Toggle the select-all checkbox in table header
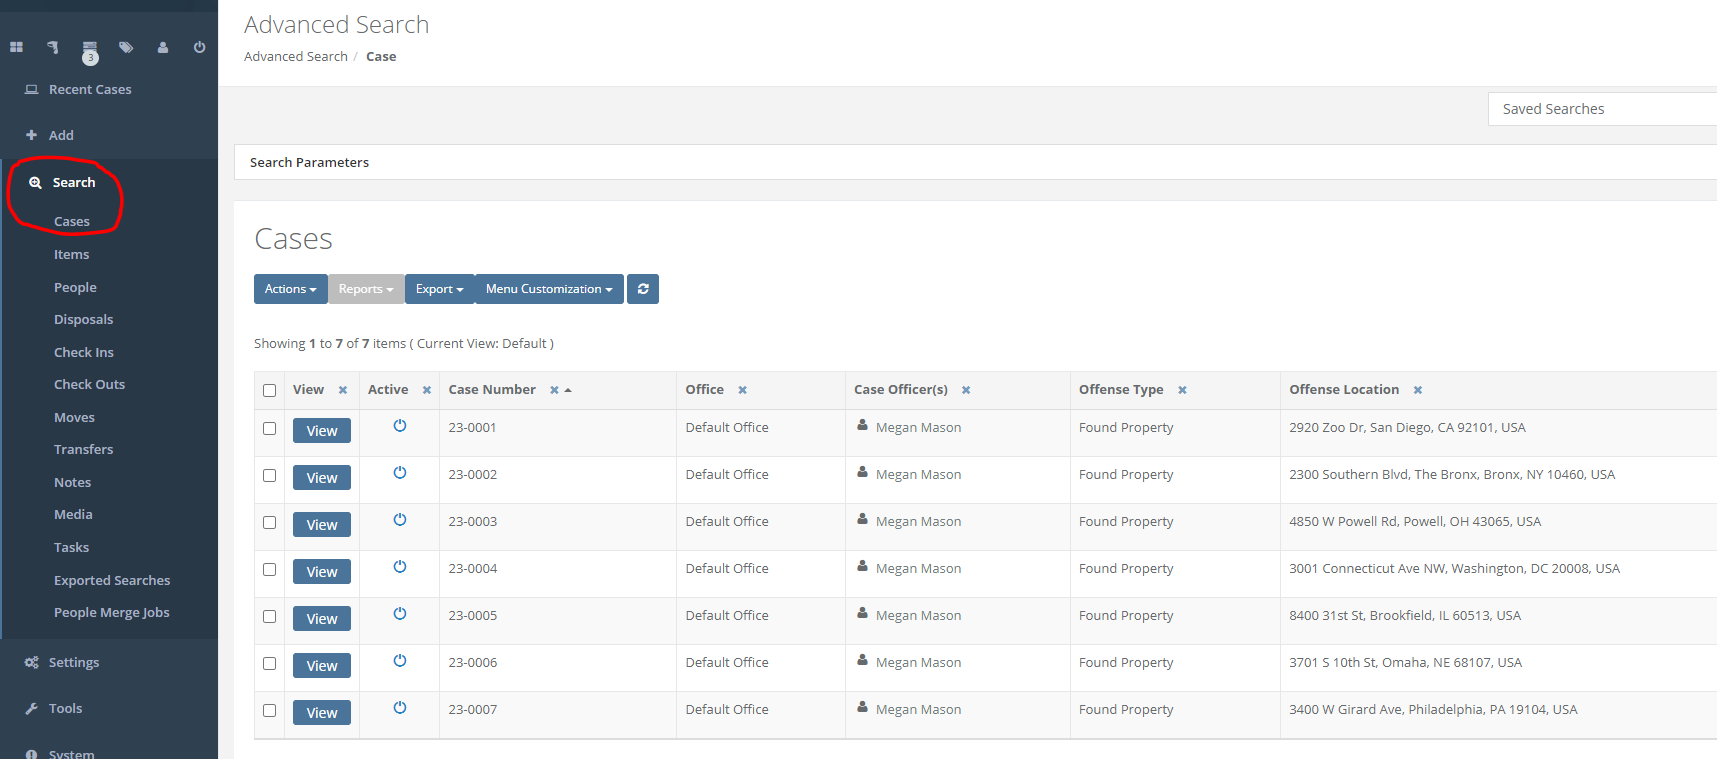This screenshot has height=759, width=1717. [269, 390]
